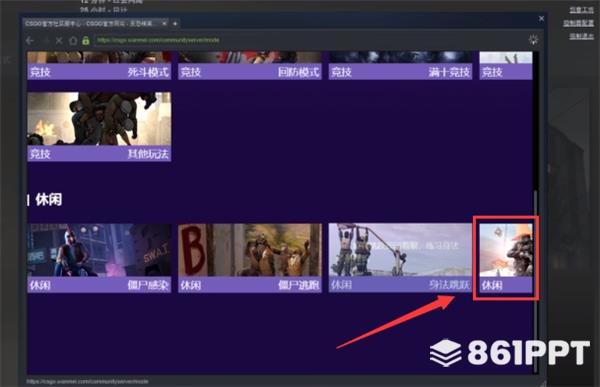Open the 身法跳跃 casual mode card
The image size is (600, 387).
pos(400,258)
